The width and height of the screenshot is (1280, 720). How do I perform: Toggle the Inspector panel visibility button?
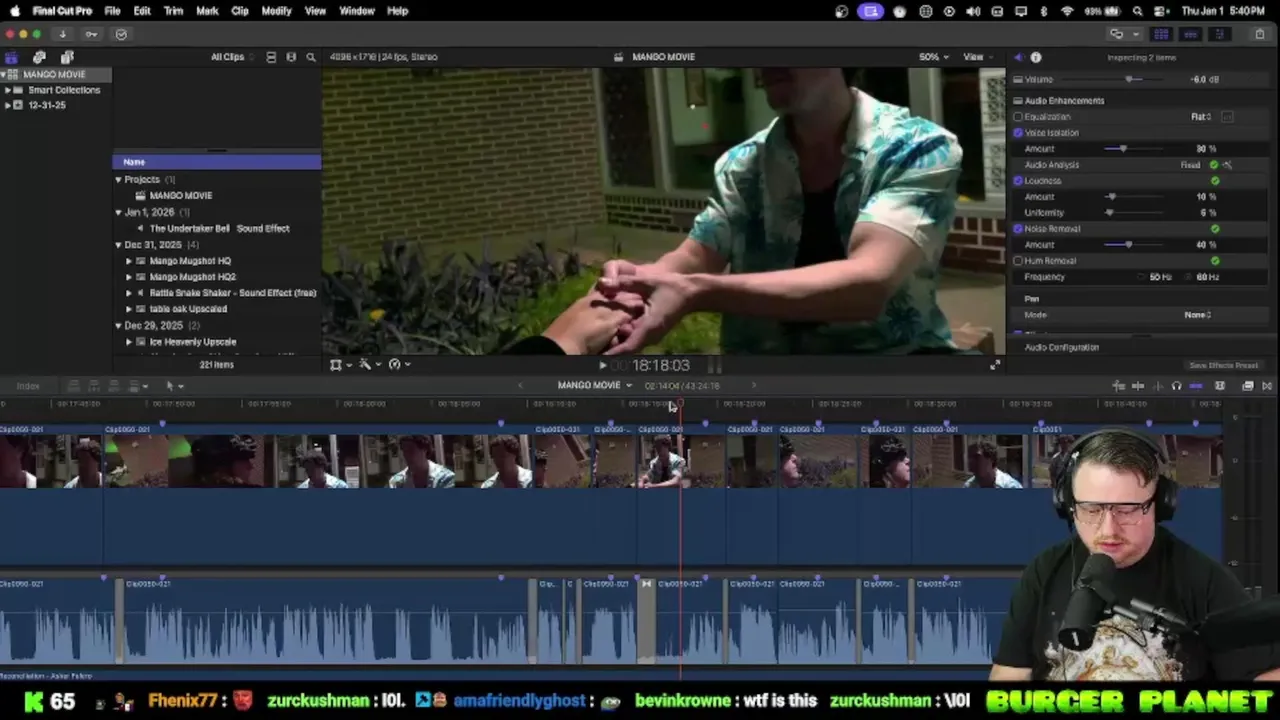coord(1219,34)
